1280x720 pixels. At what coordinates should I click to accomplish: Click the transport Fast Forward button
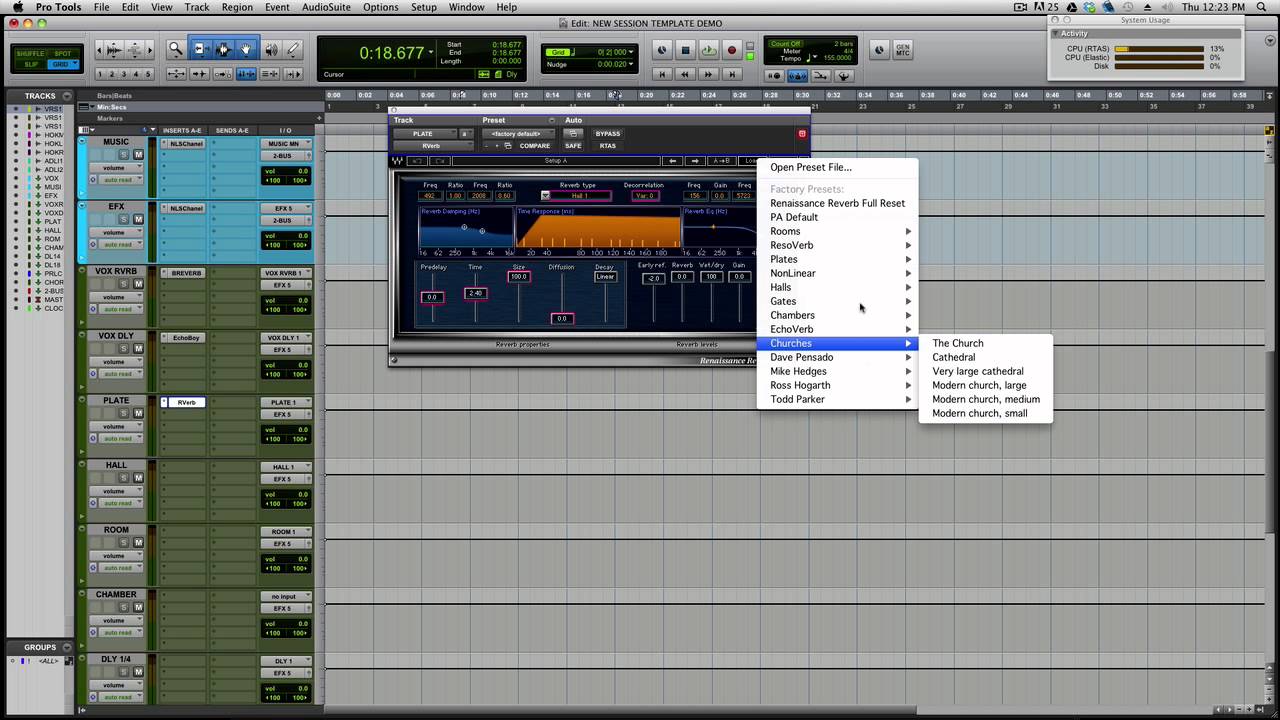[x=709, y=74]
